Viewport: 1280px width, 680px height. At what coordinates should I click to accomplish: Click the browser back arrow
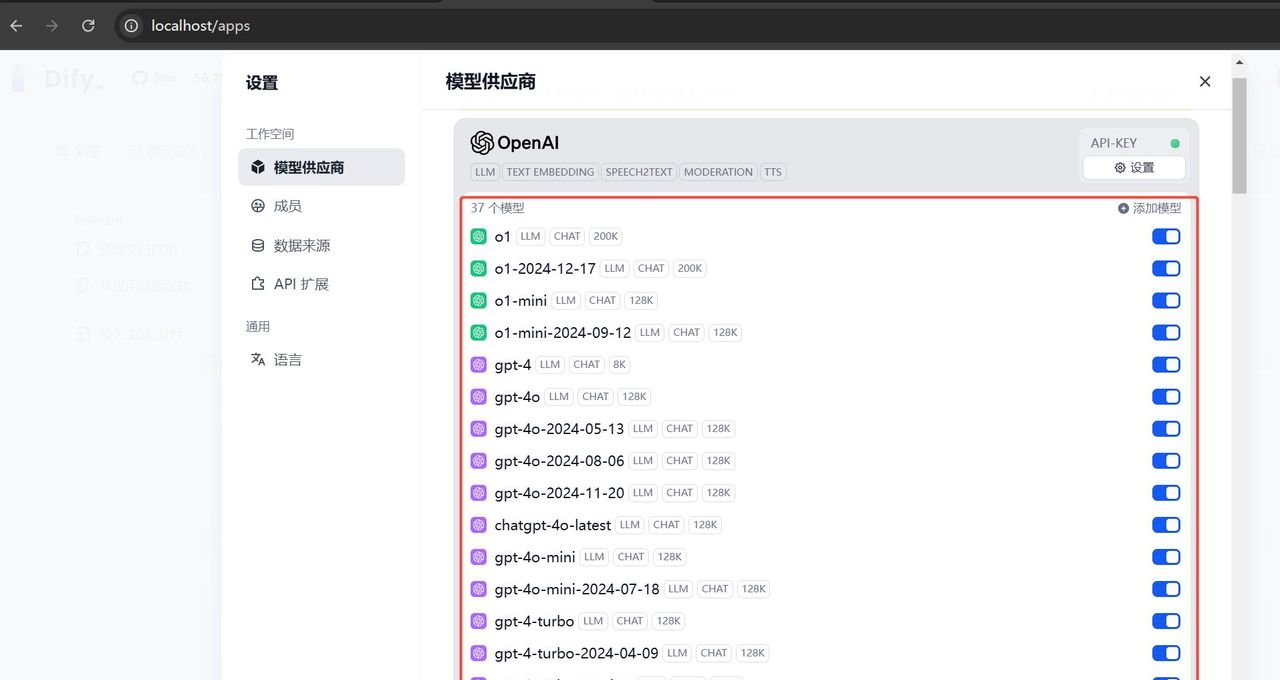[15, 25]
